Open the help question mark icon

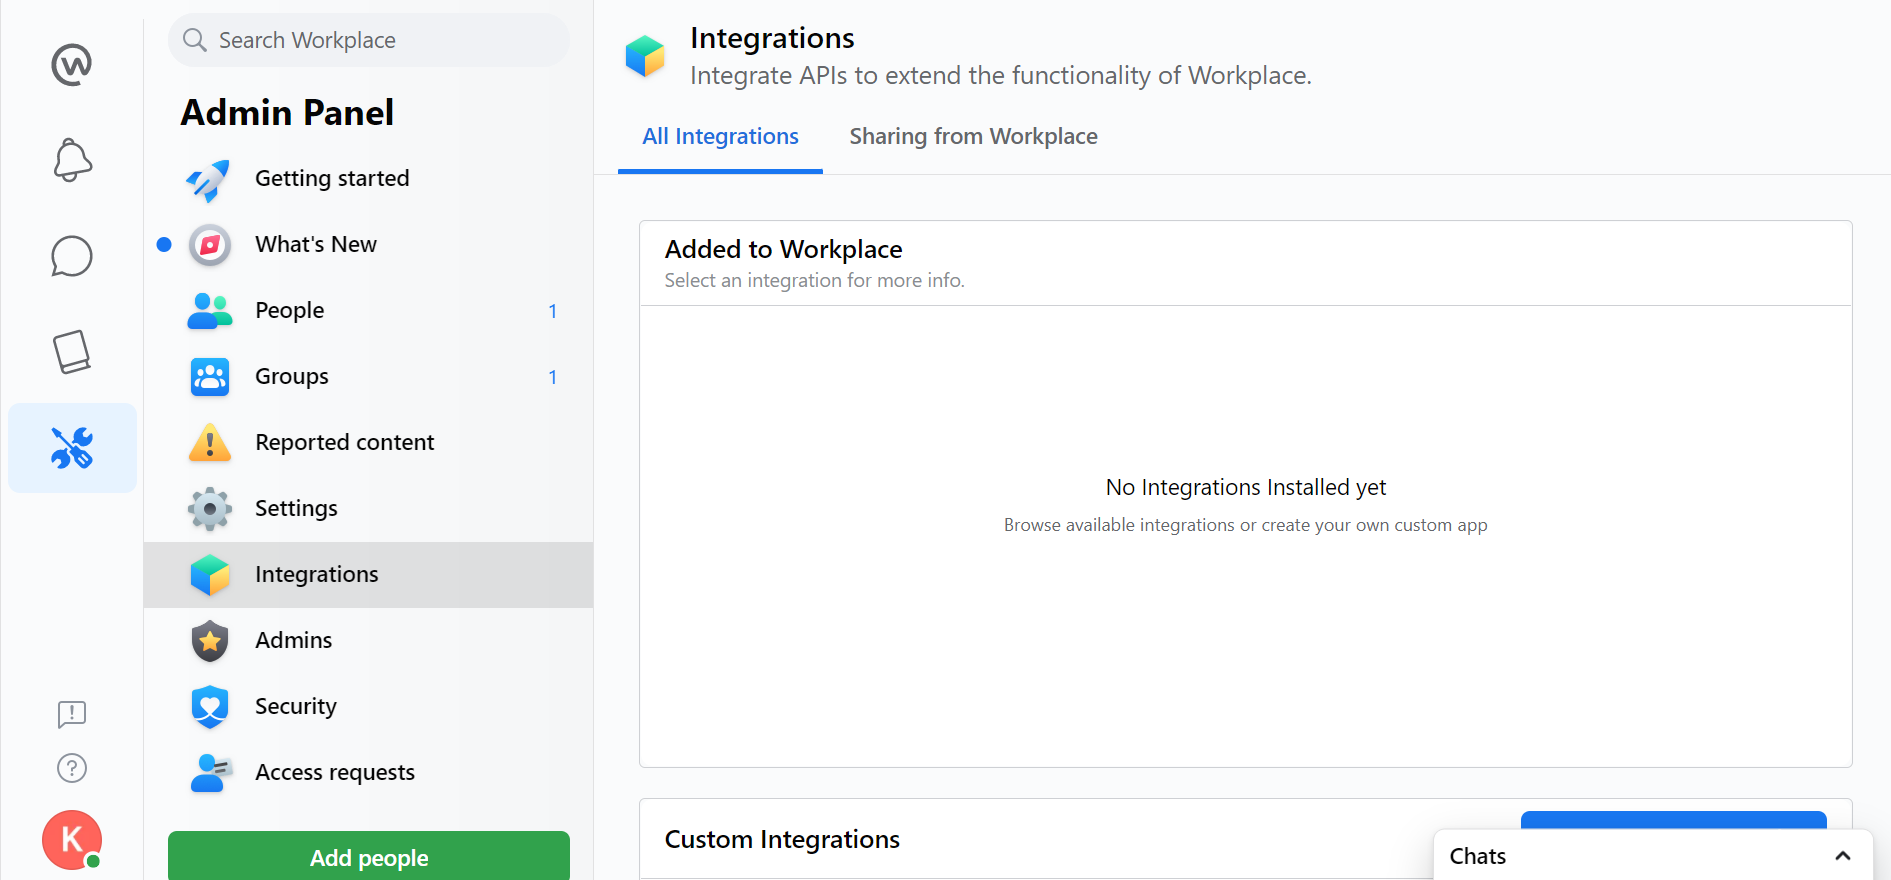(72, 768)
